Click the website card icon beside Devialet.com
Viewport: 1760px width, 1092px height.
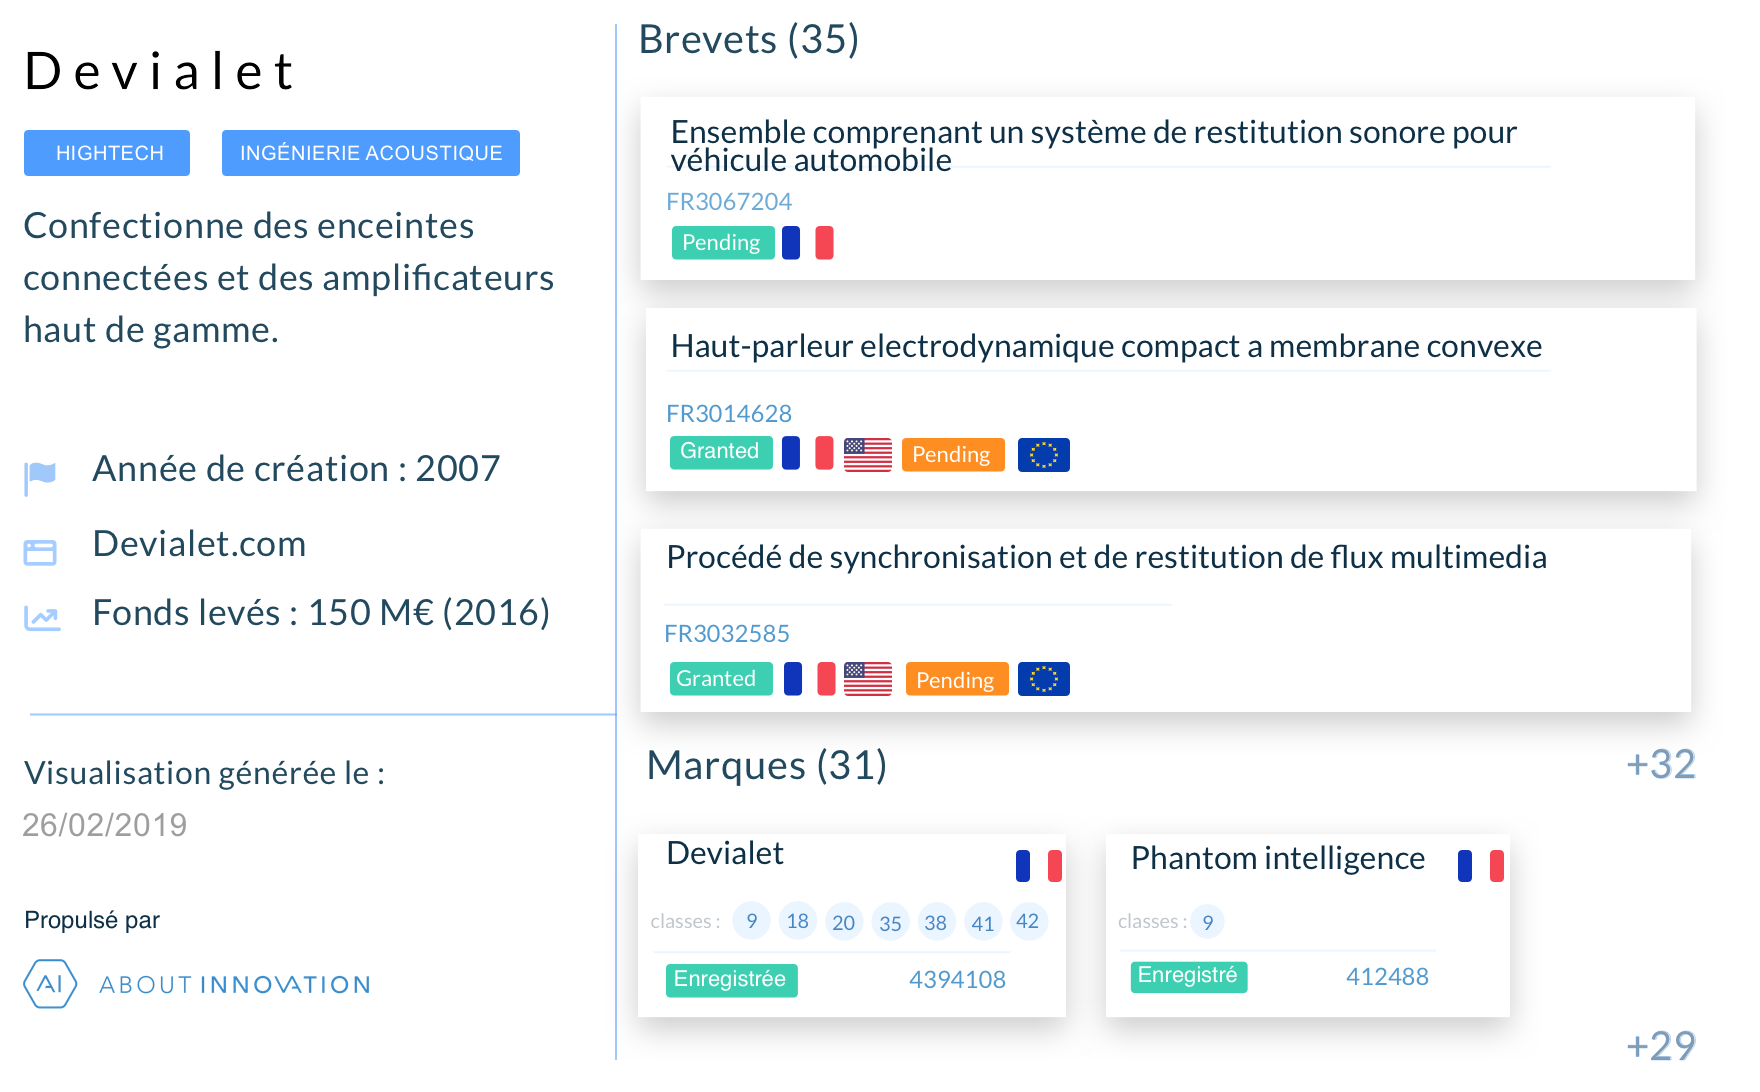(x=40, y=552)
